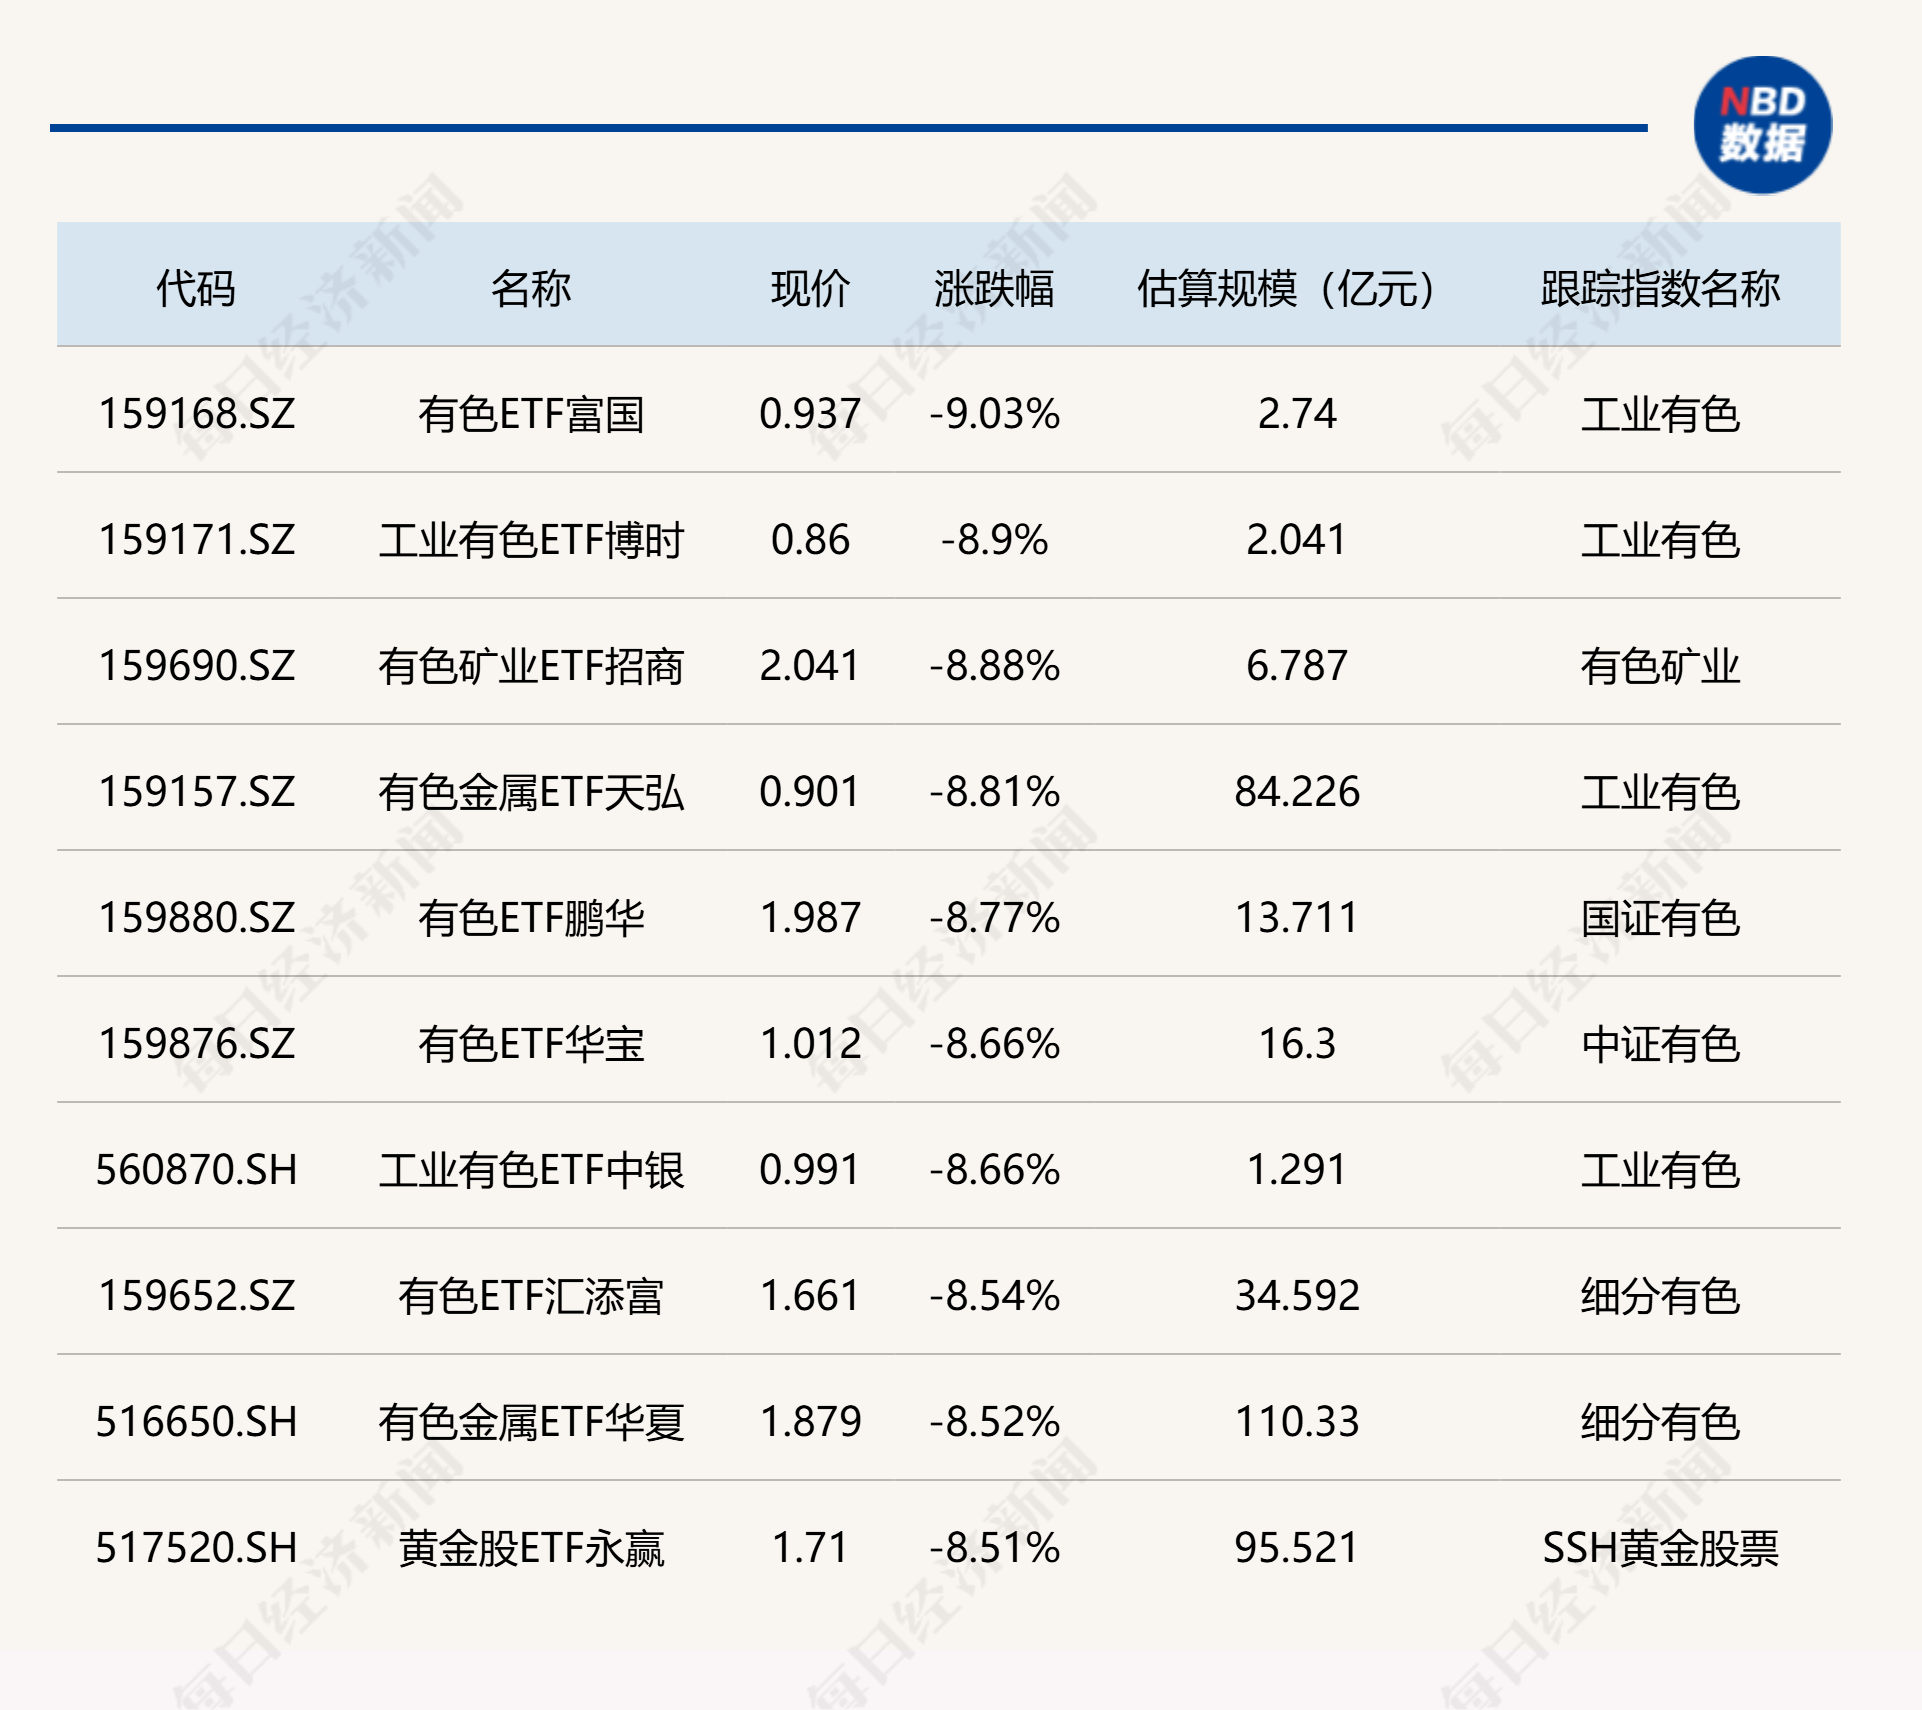Image resolution: width=1922 pixels, height=1710 pixels.
Task: Click the scale value 110.33
Action: click(1297, 1422)
